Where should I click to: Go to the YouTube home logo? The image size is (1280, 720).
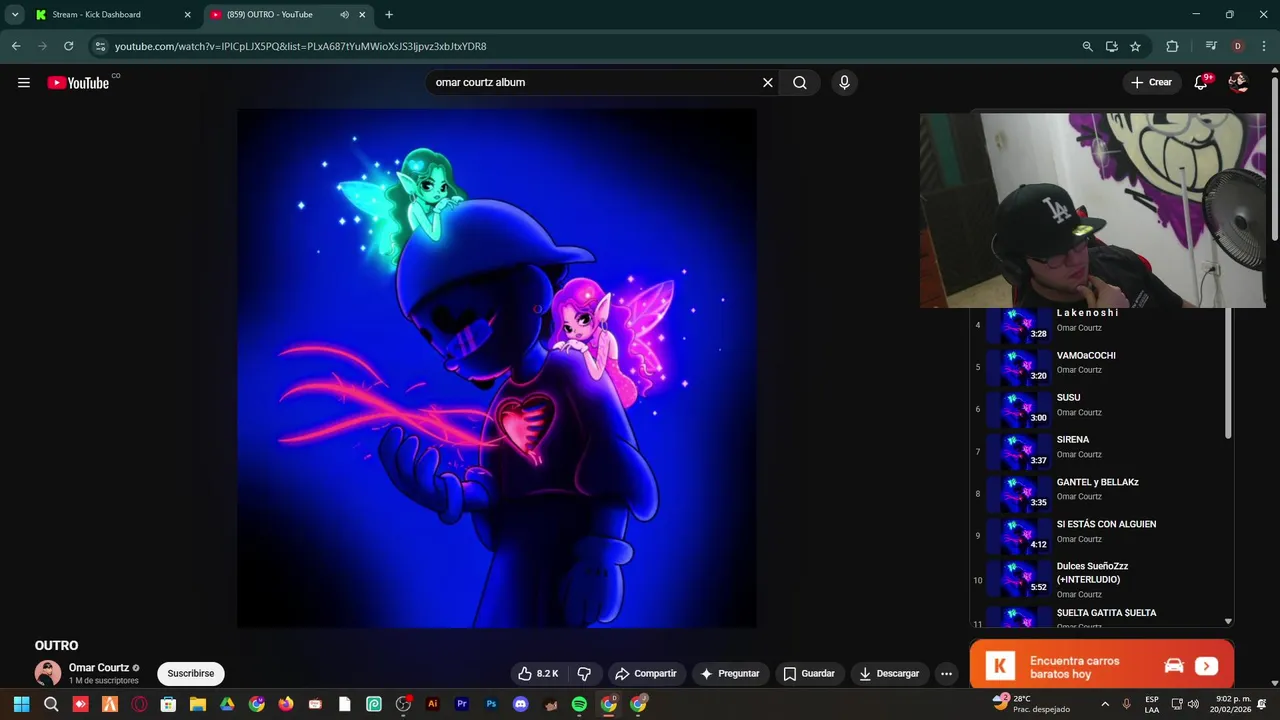78,83
